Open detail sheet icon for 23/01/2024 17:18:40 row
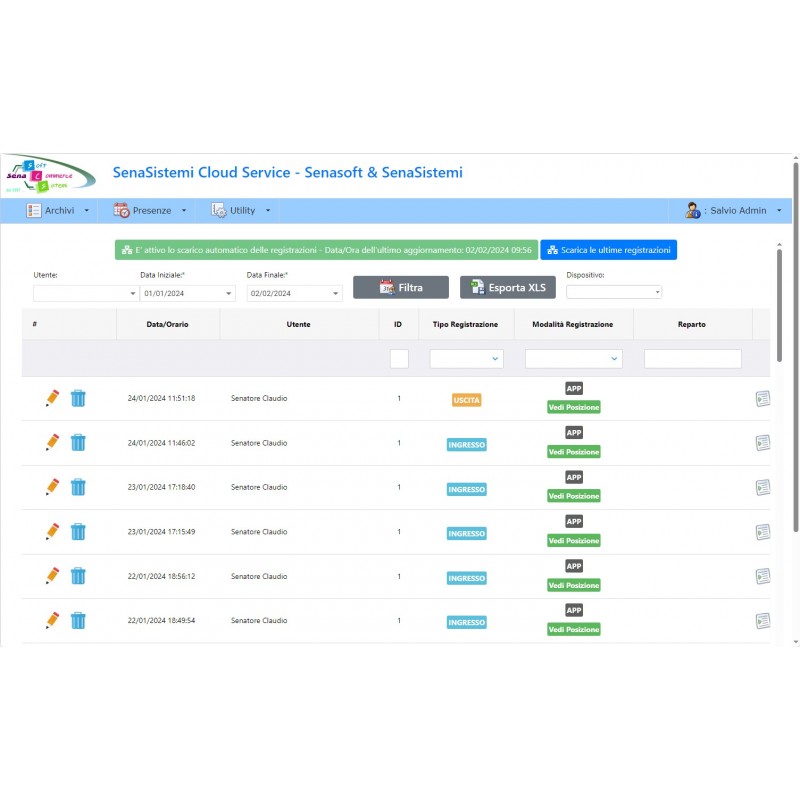Viewport: 800px width, 800px height. (763, 487)
